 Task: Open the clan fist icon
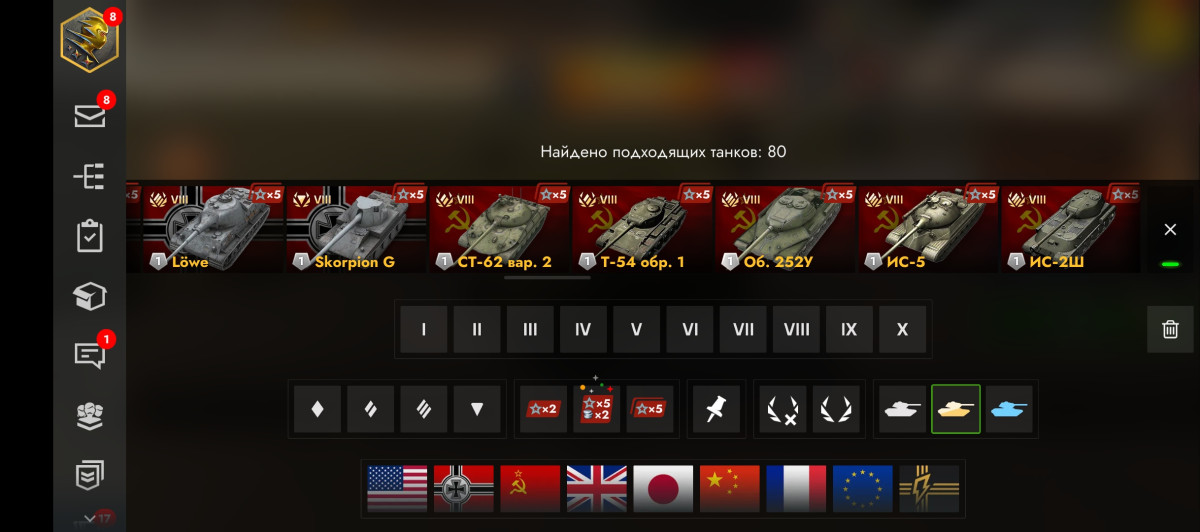(x=90, y=416)
